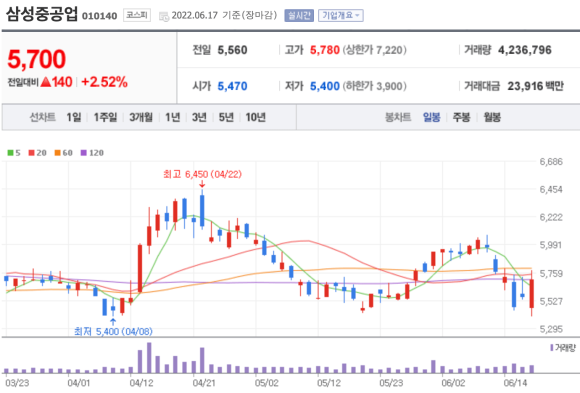580x393 pixels.
Task: Click the stock name 삼성중공업
Action: (x=41, y=14)
